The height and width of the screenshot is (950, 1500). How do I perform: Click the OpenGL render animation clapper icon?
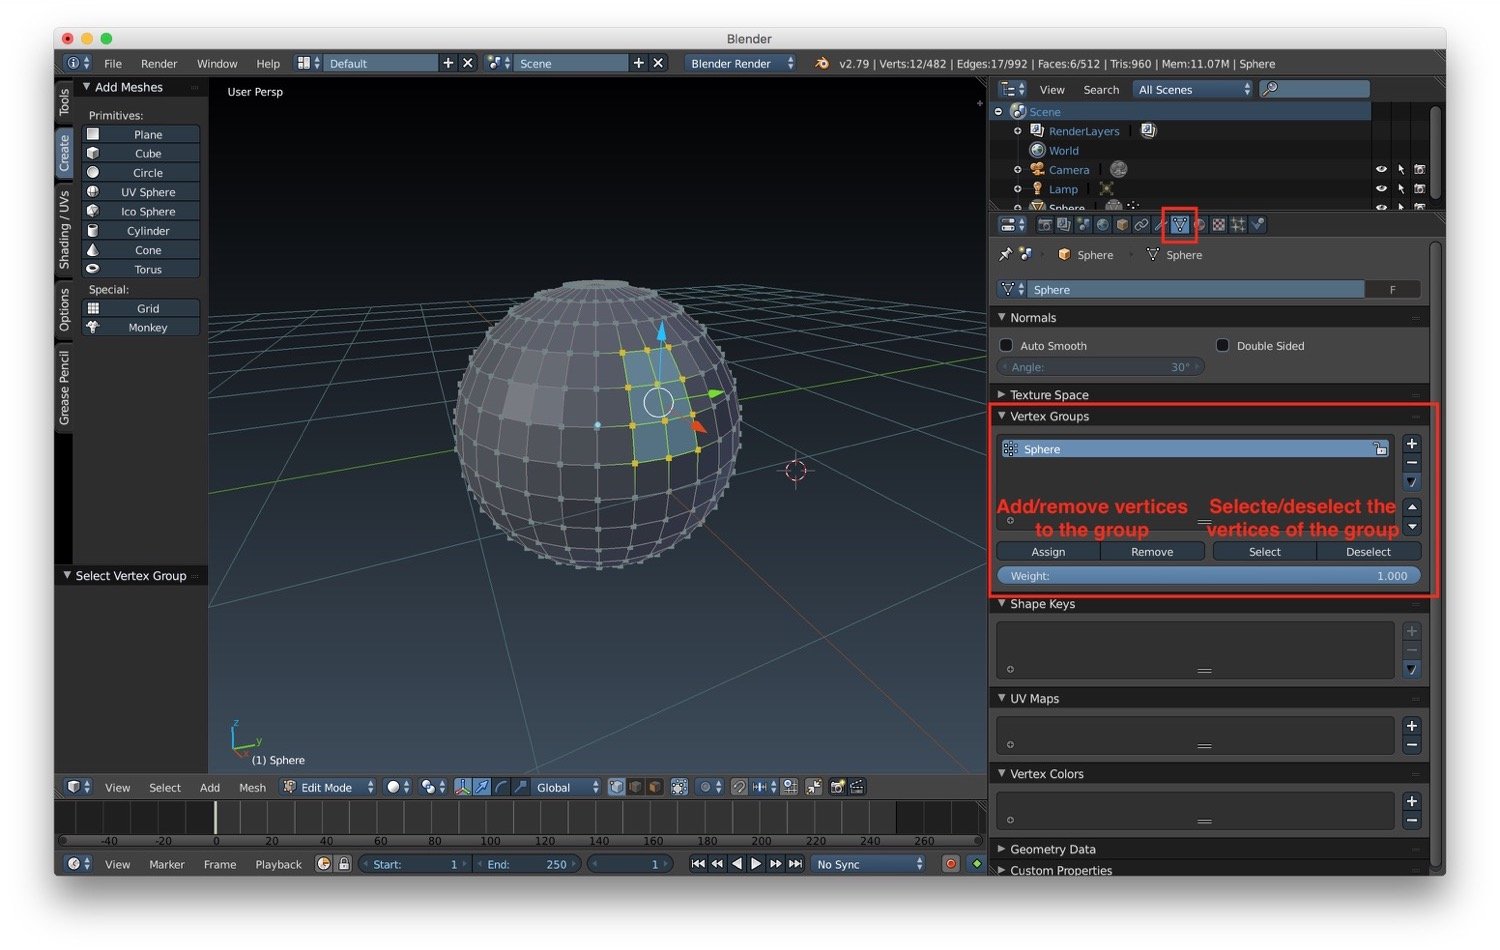[857, 787]
